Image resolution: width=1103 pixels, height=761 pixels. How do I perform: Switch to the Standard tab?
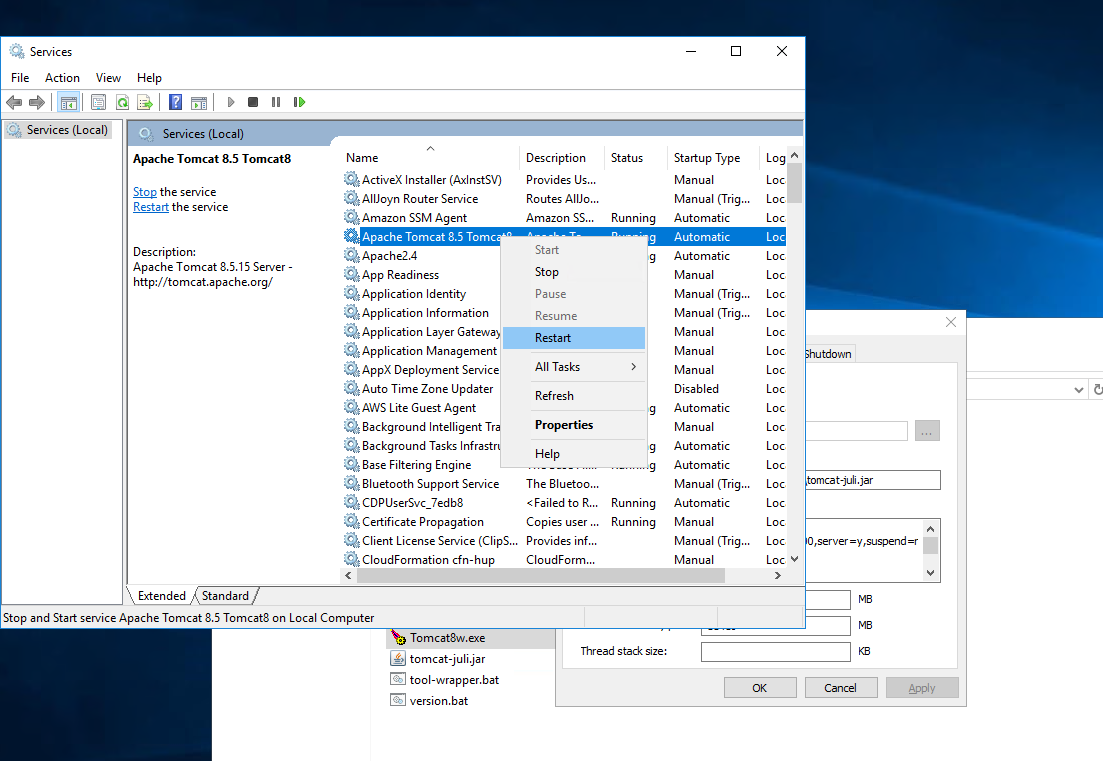coord(225,596)
